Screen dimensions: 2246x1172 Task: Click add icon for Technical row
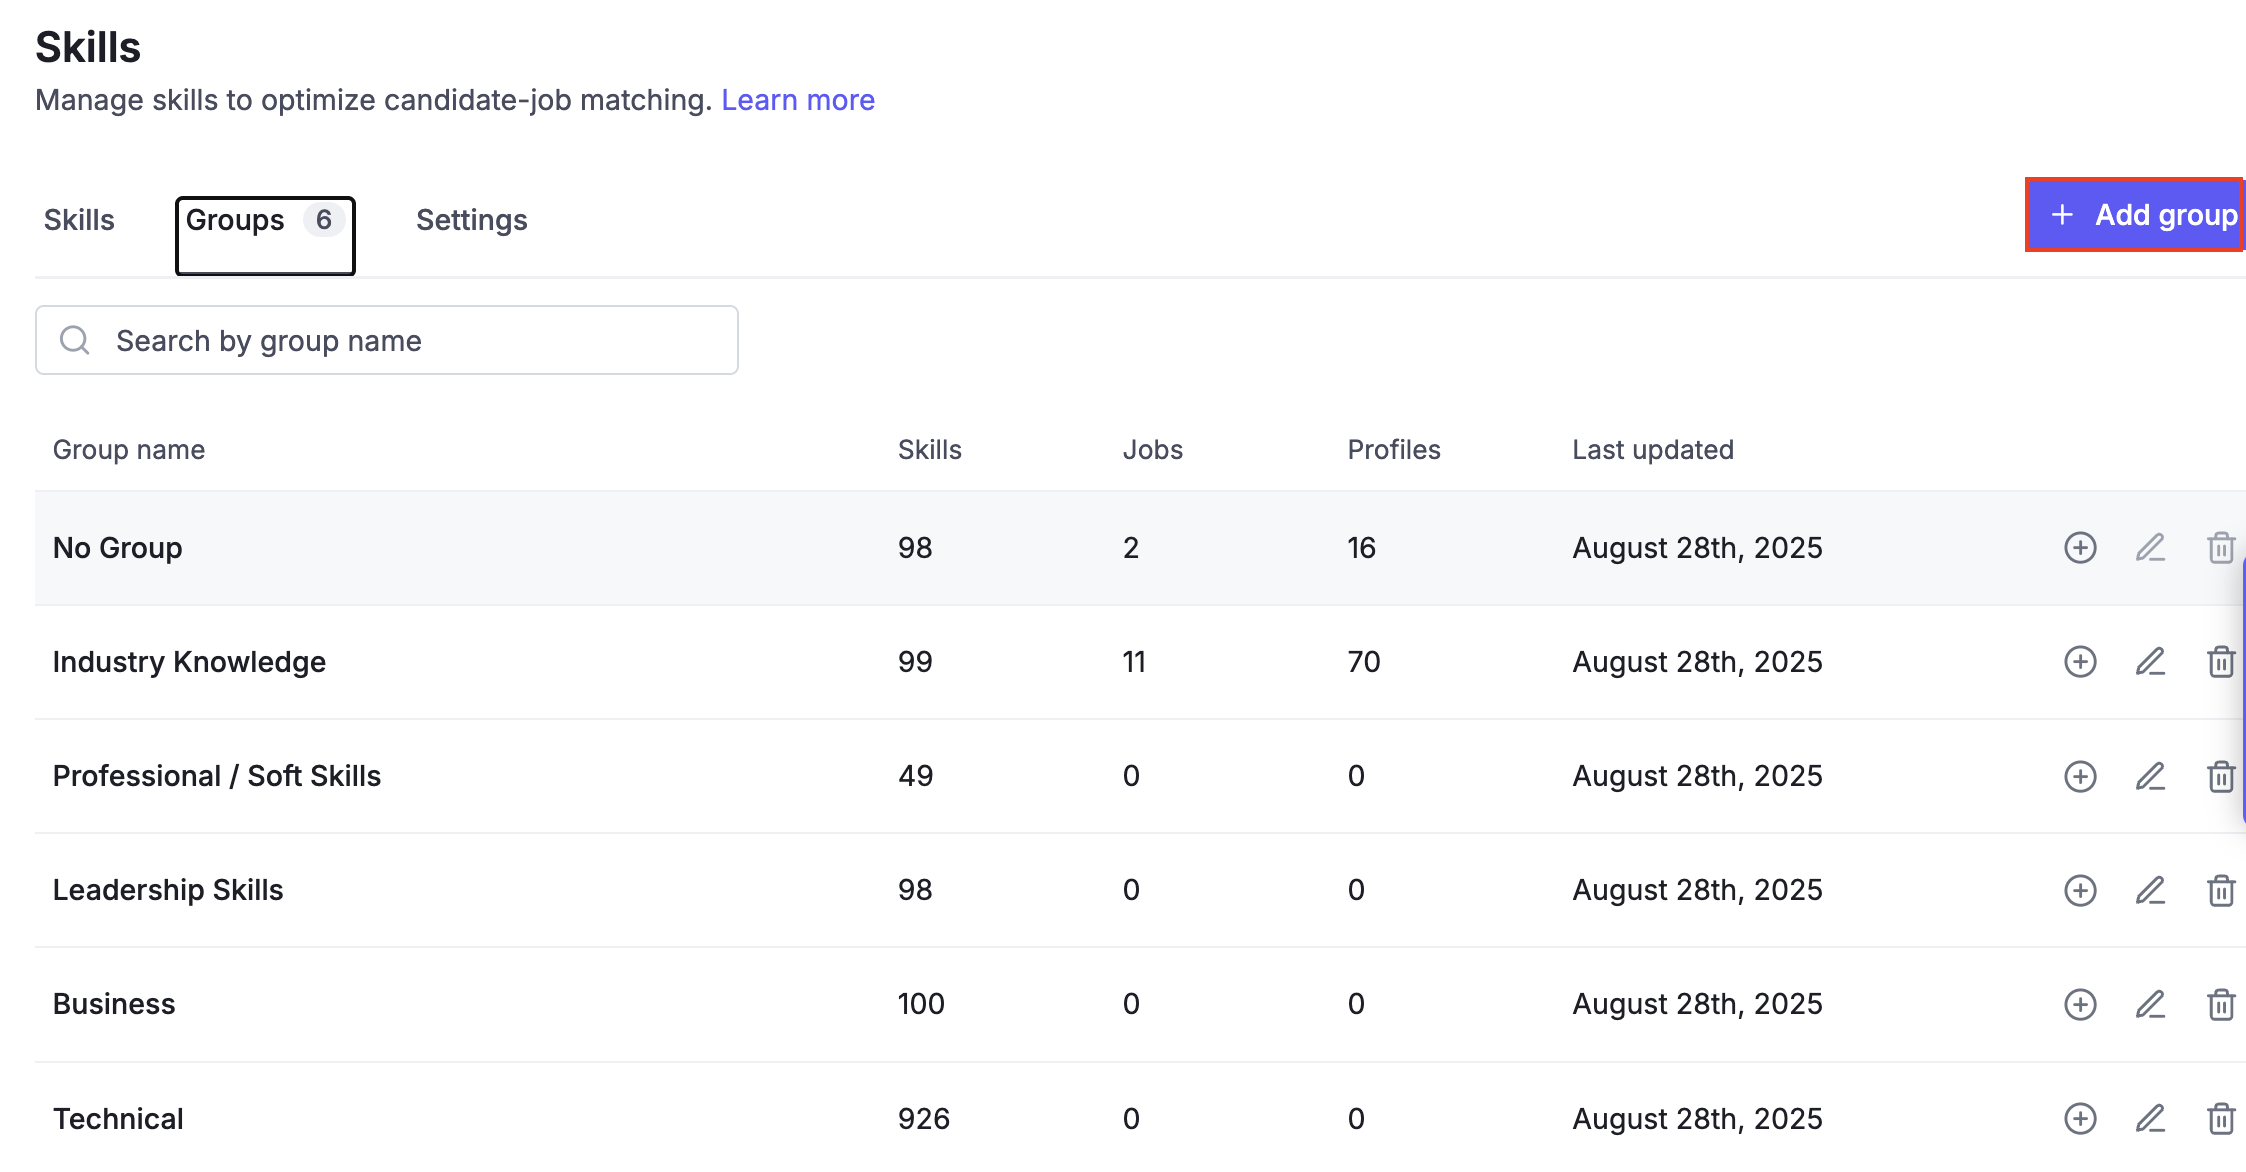(2080, 1118)
